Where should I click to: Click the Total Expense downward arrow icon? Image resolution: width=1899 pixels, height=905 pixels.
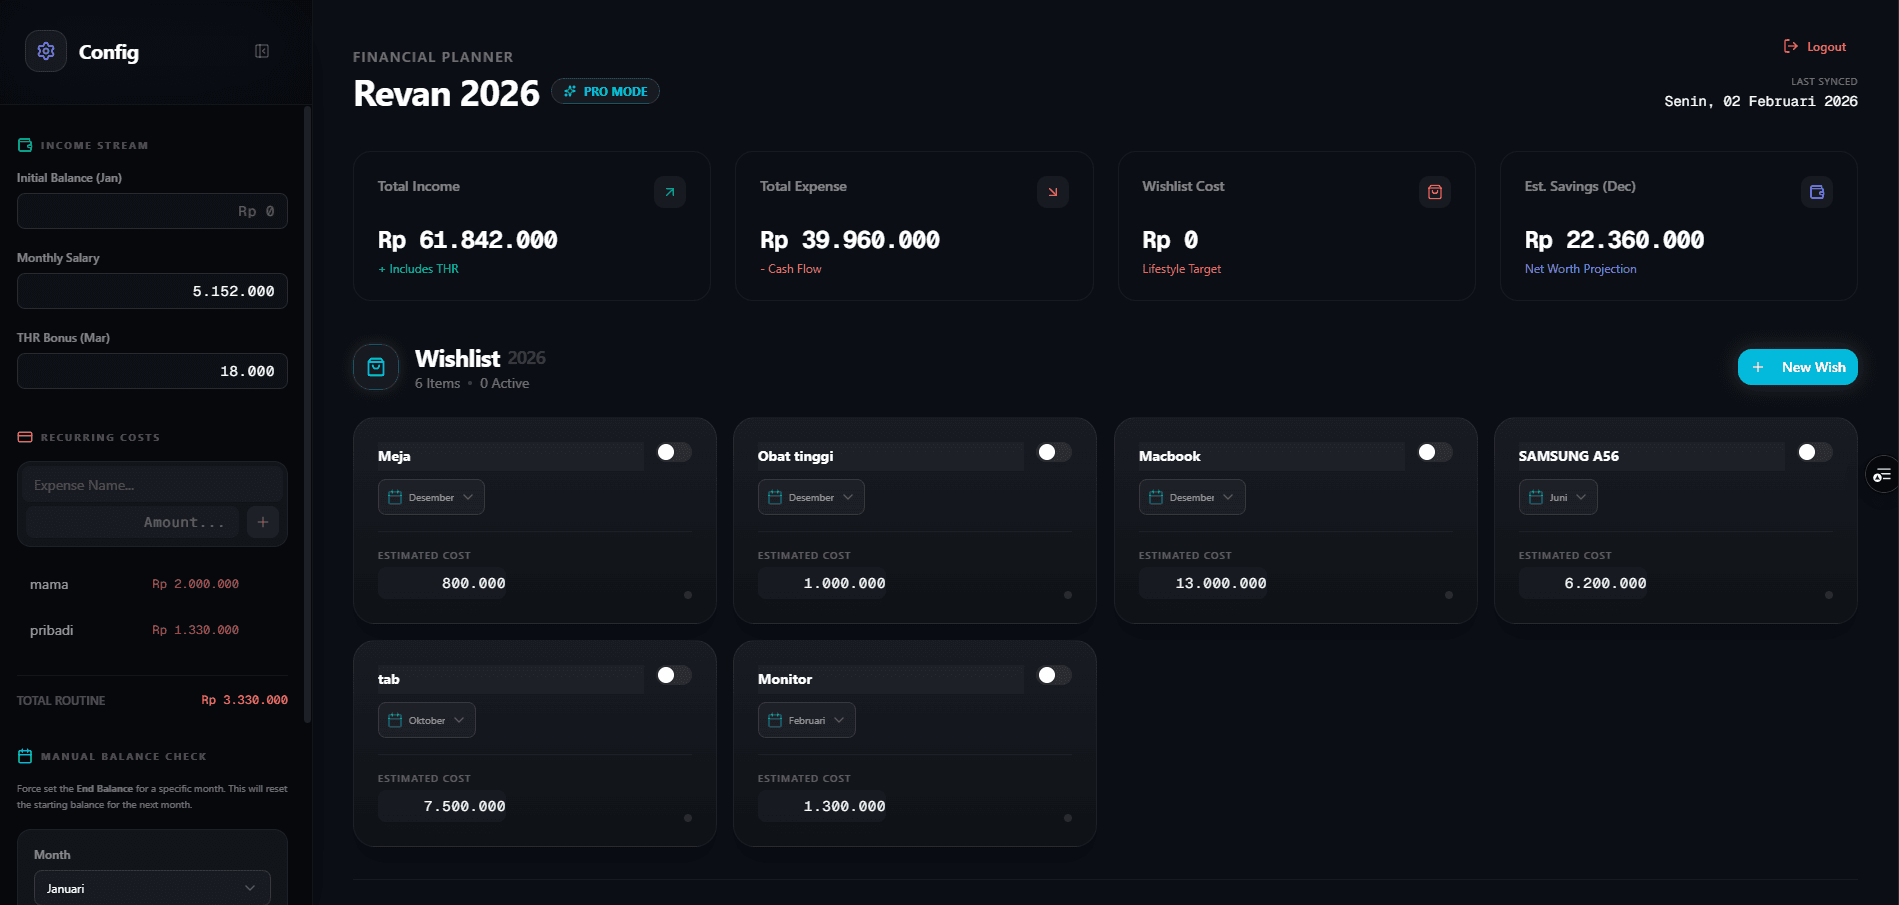click(1052, 191)
